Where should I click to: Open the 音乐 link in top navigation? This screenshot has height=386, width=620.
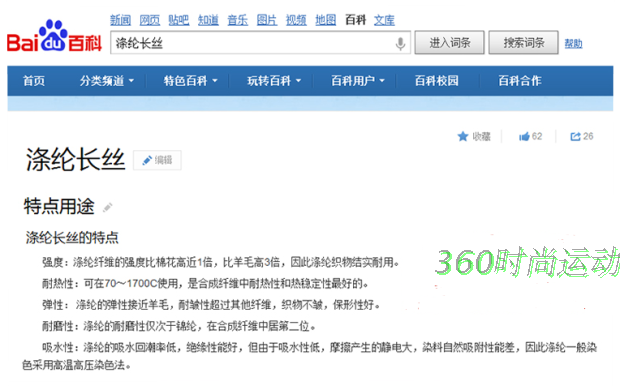[237, 20]
